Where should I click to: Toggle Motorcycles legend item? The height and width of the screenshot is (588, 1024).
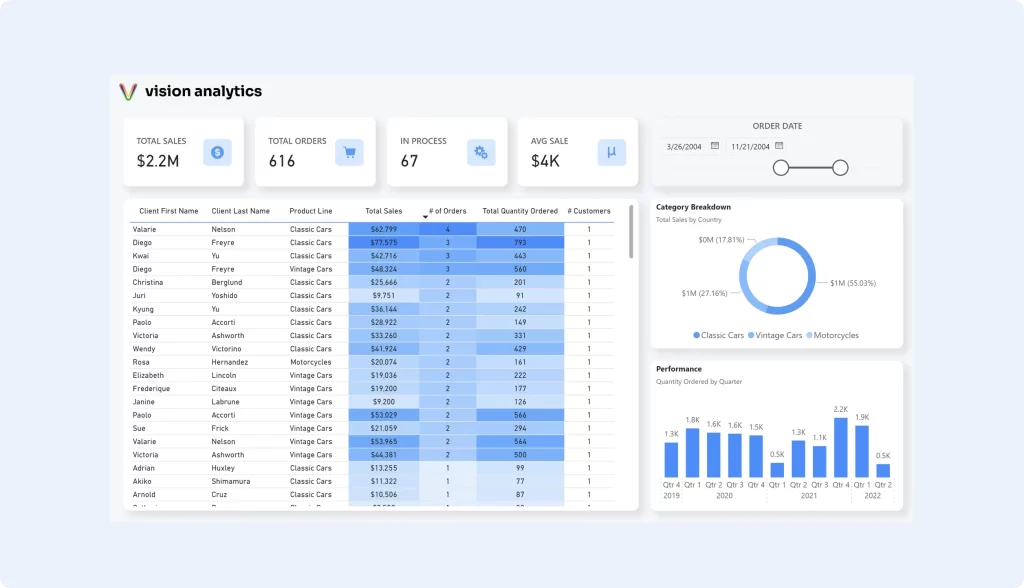point(832,335)
